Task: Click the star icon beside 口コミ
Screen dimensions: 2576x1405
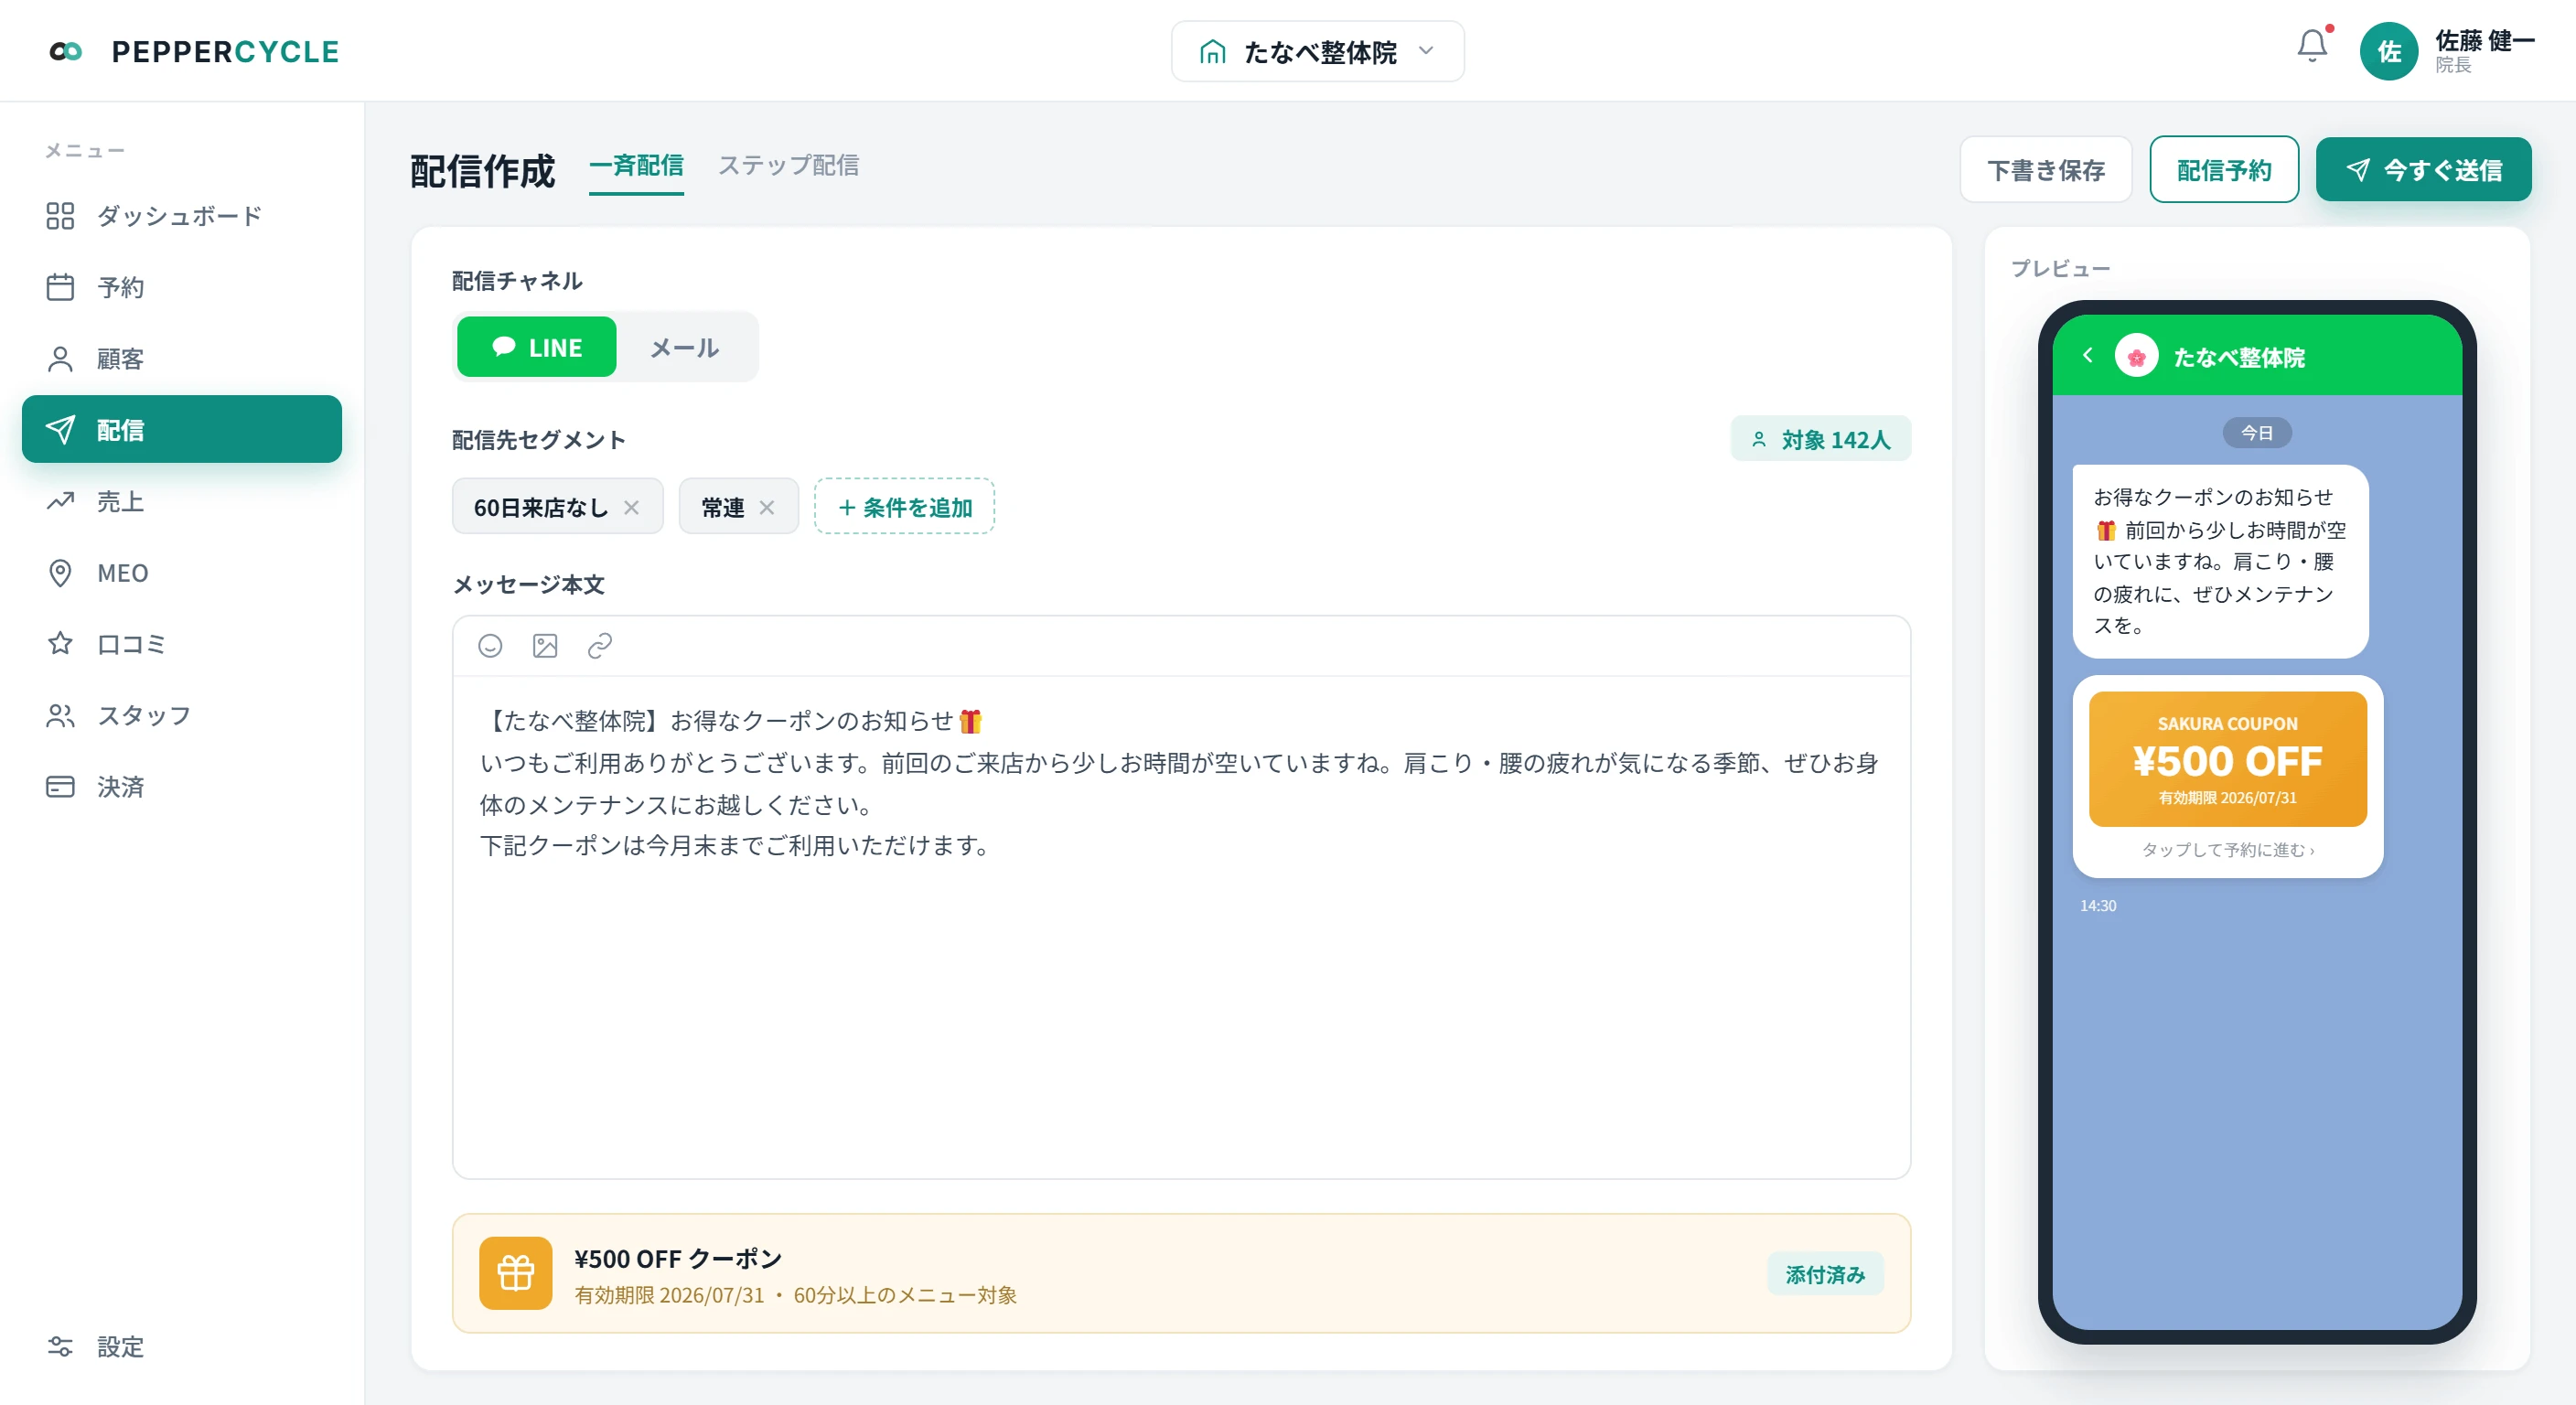Action: point(60,644)
